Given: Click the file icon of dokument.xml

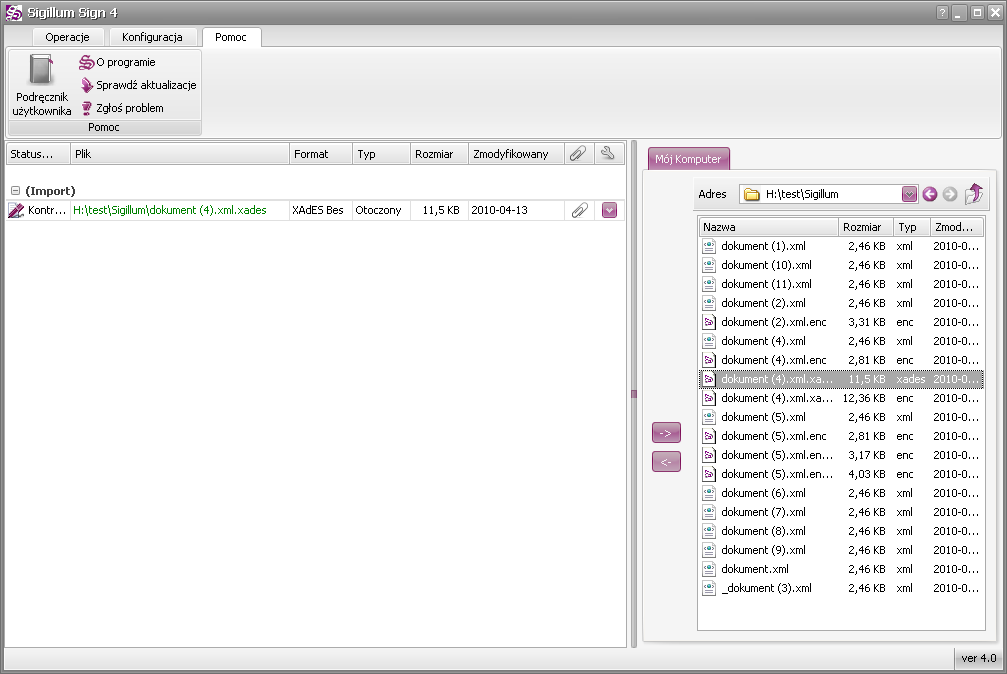Looking at the screenshot, I should 709,569.
